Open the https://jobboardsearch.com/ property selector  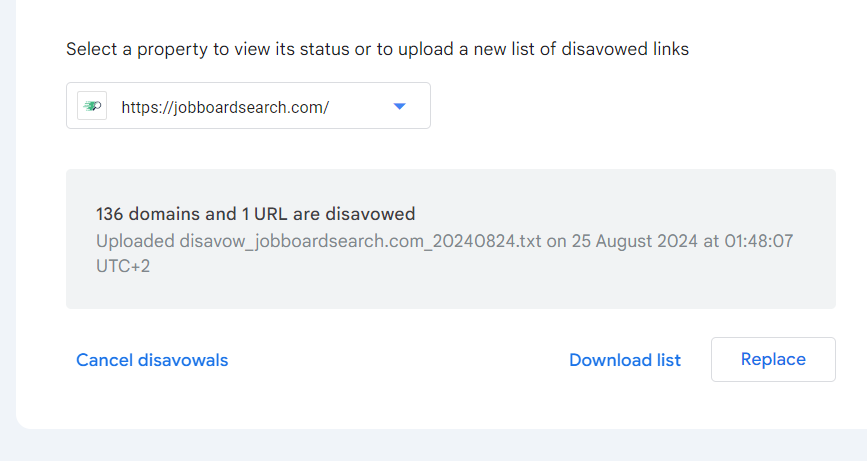[x=225, y=106]
